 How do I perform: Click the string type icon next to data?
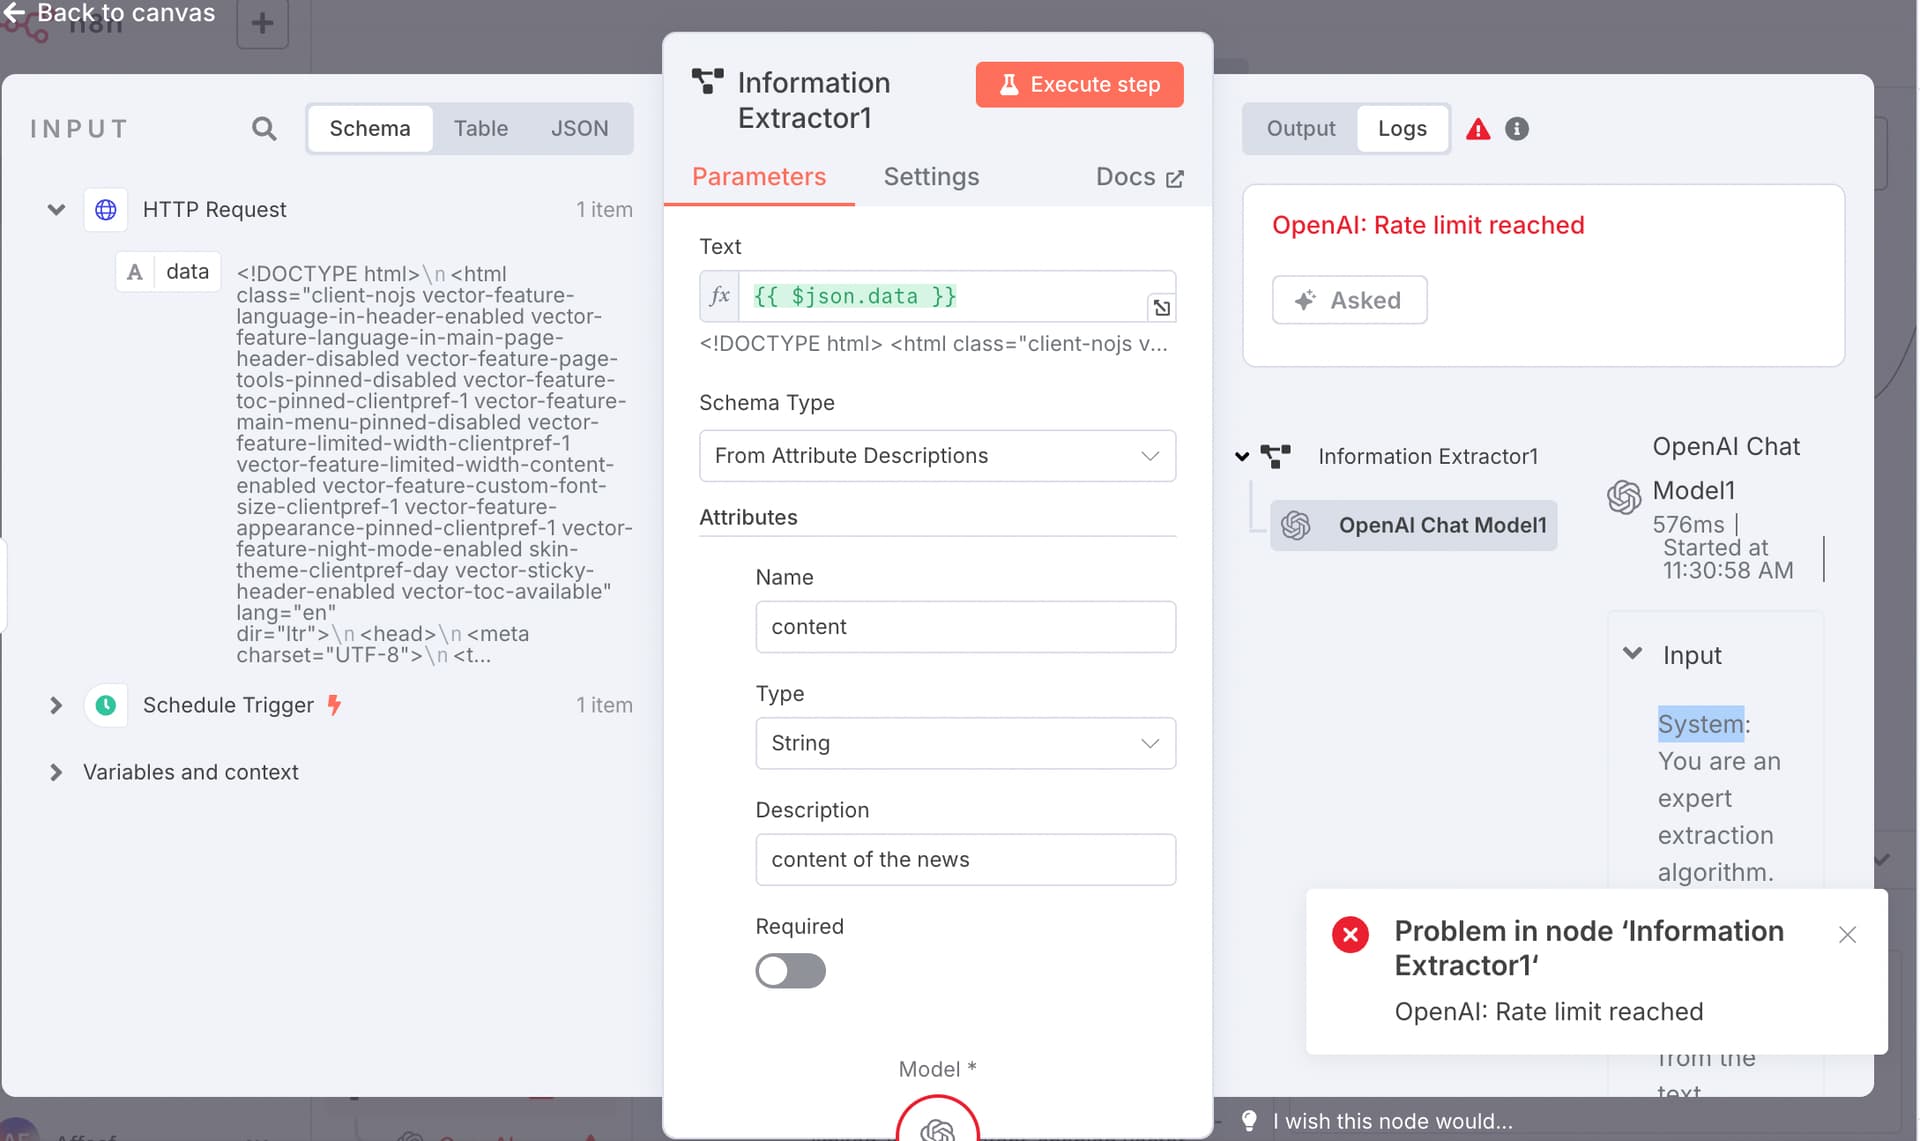135,272
